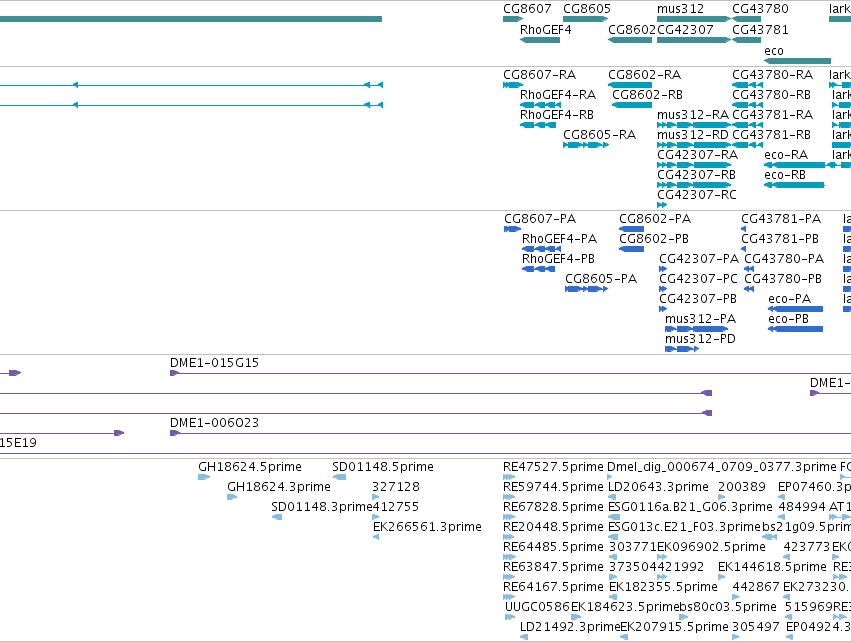This screenshot has height=642, width=851.
Task: Click the GH18624.5prime EST
Action: click(x=204, y=477)
